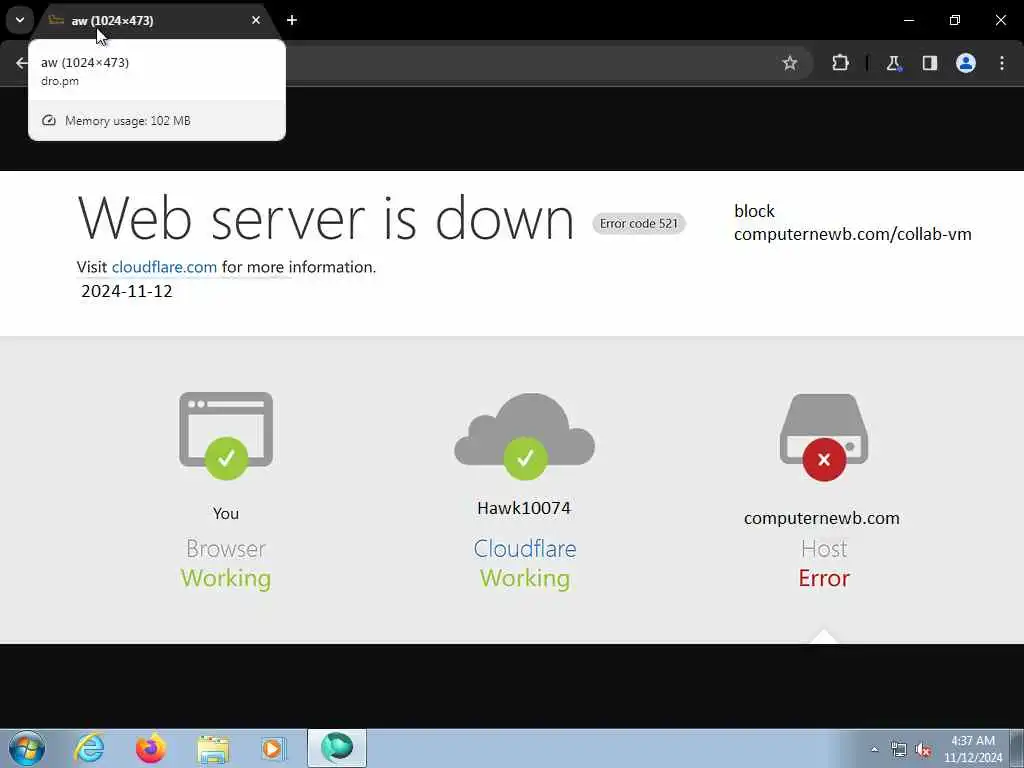Viewport: 1024px width, 768px height.
Task: Click the Web server is down heading
Action: (325, 218)
